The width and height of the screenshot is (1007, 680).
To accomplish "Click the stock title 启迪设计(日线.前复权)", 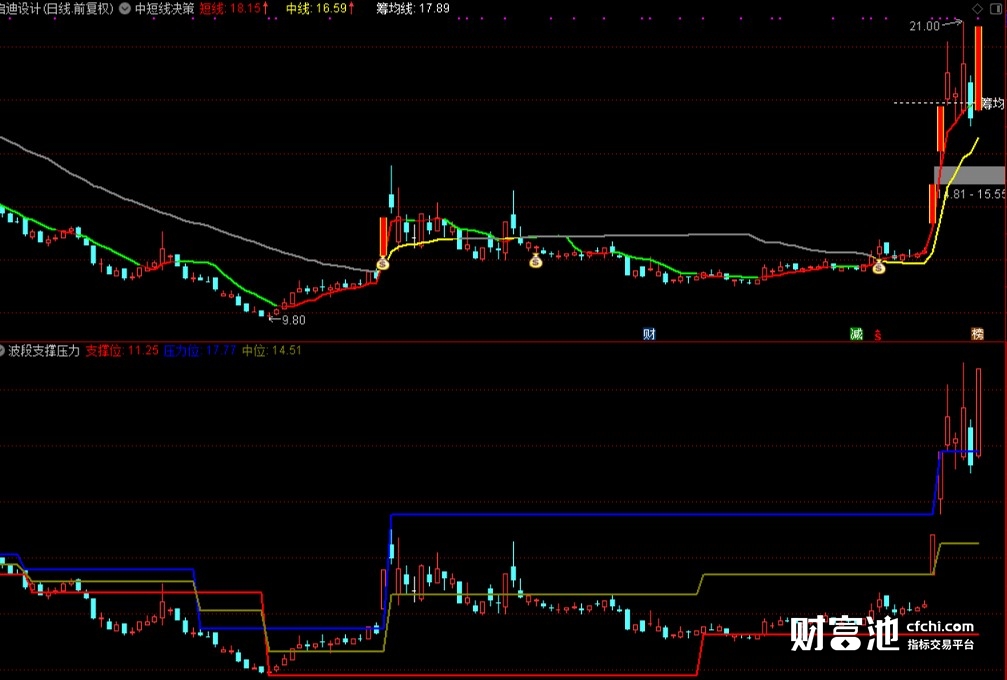I will coord(57,9).
